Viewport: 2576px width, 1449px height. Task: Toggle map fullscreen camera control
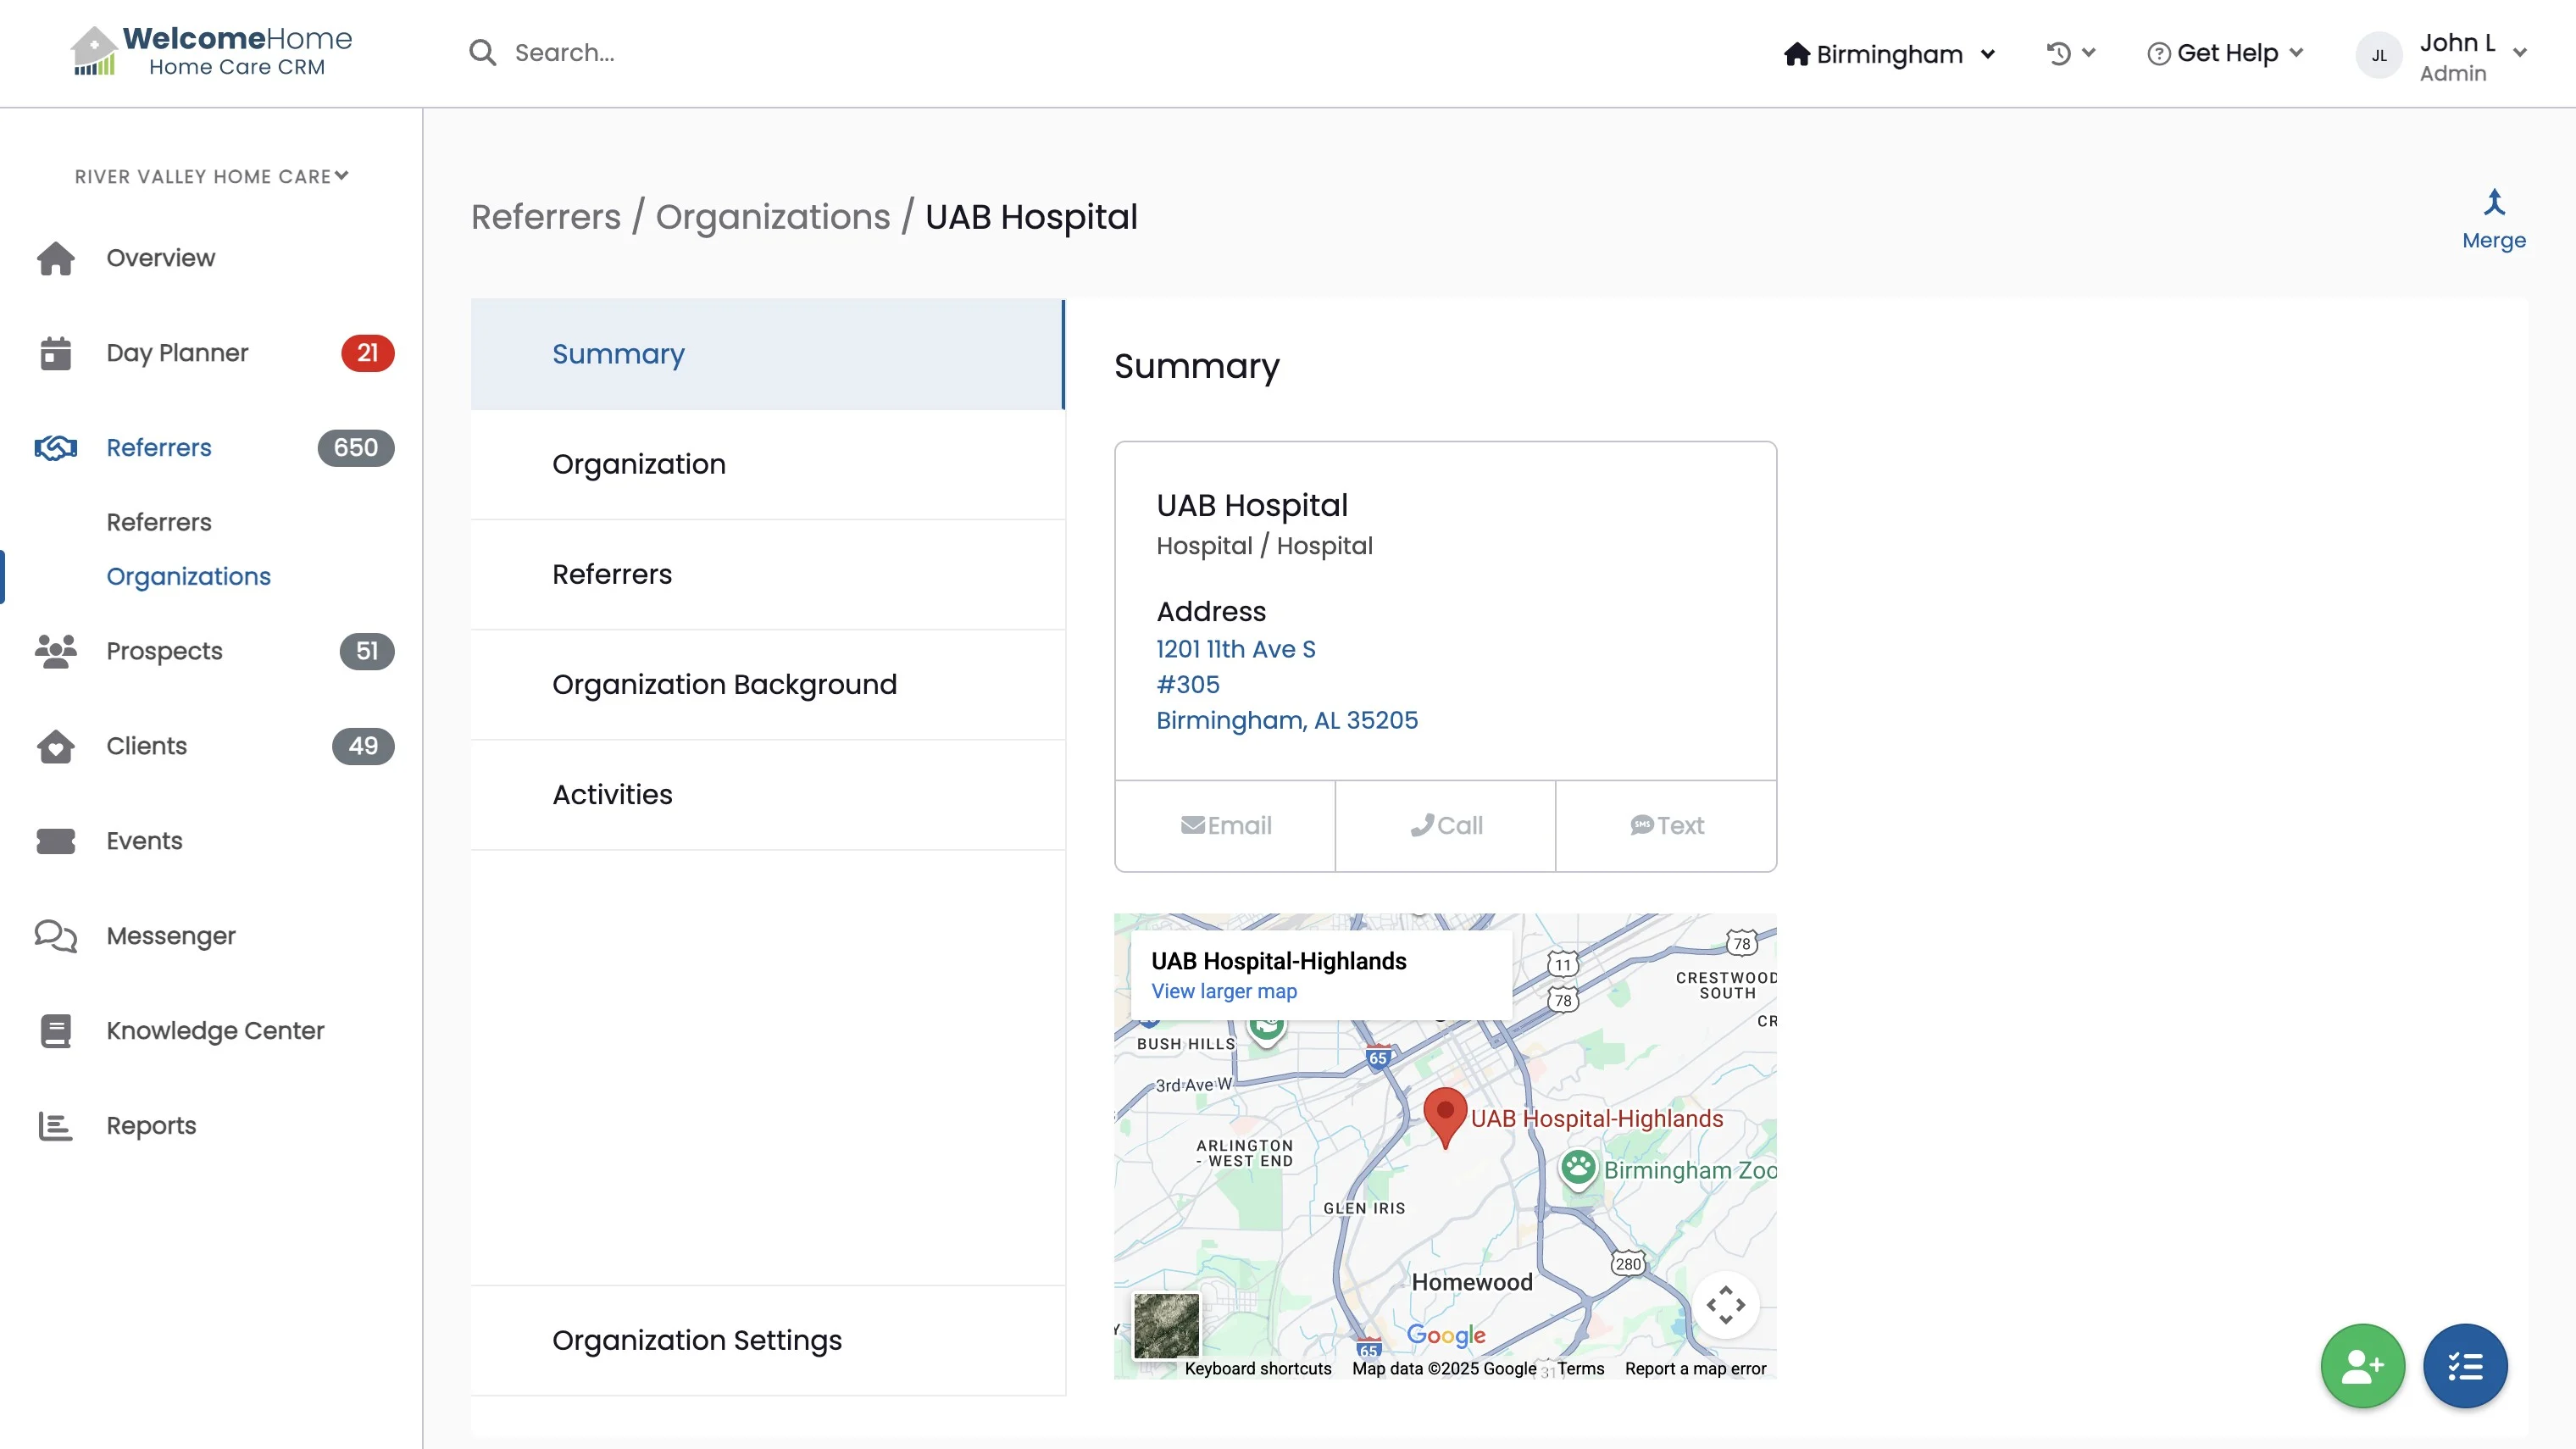pos(1725,1305)
